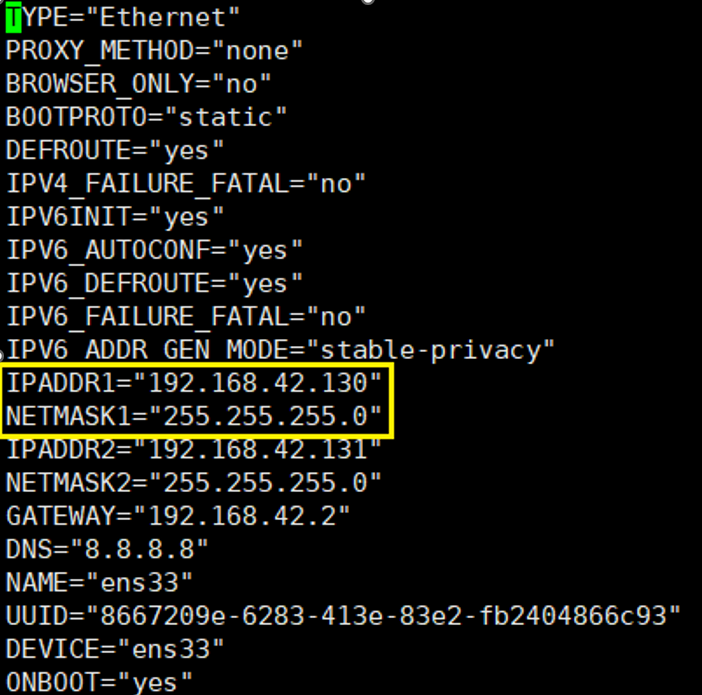
Task: Click the BROWSER_ONLY="no" line
Action: (138, 84)
